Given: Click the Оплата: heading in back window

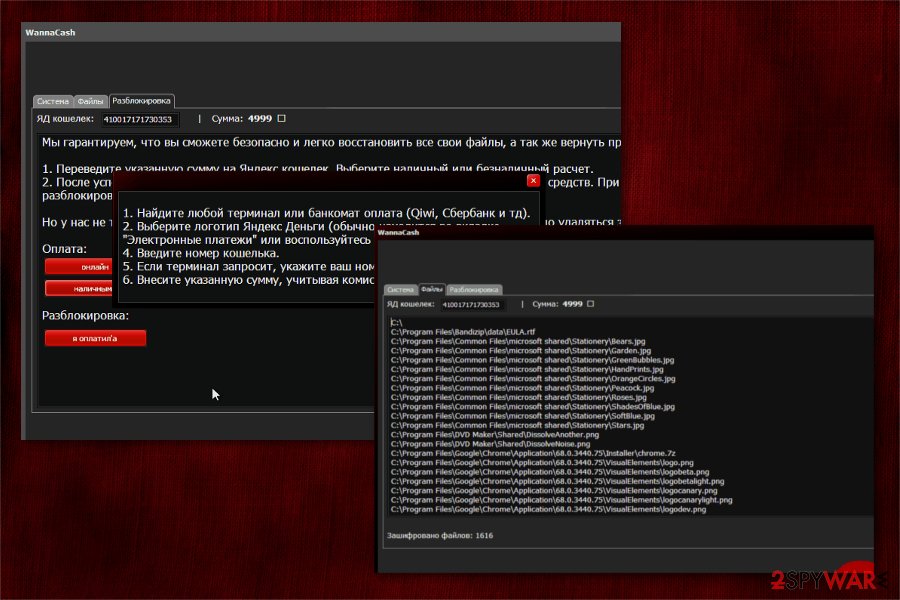Looking at the screenshot, I should (x=64, y=249).
